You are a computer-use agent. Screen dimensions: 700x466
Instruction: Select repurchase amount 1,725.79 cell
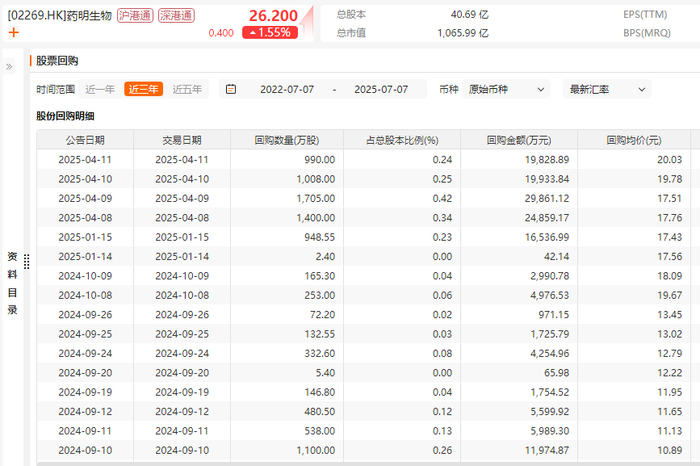click(519, 334)
